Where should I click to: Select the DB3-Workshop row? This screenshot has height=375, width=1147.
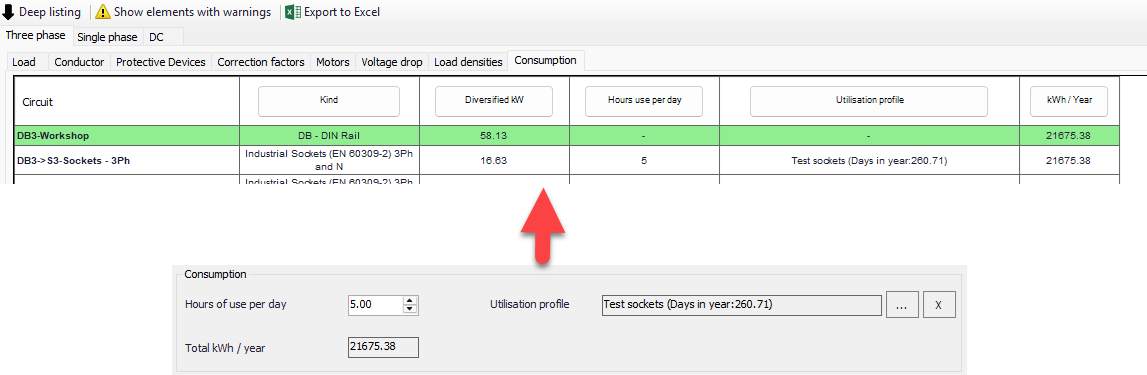click(x=567, y=135)
